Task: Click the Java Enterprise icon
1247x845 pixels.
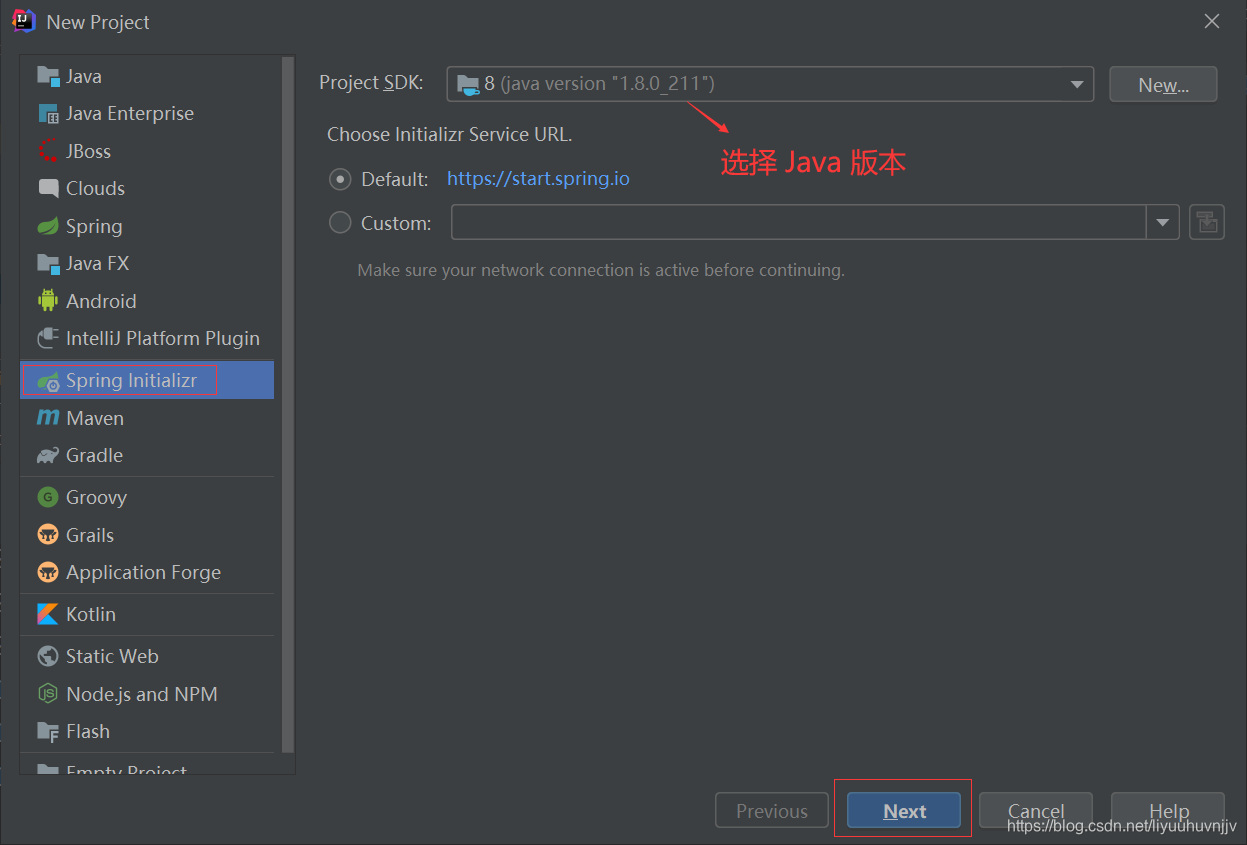Action: [x=48, y=113]
